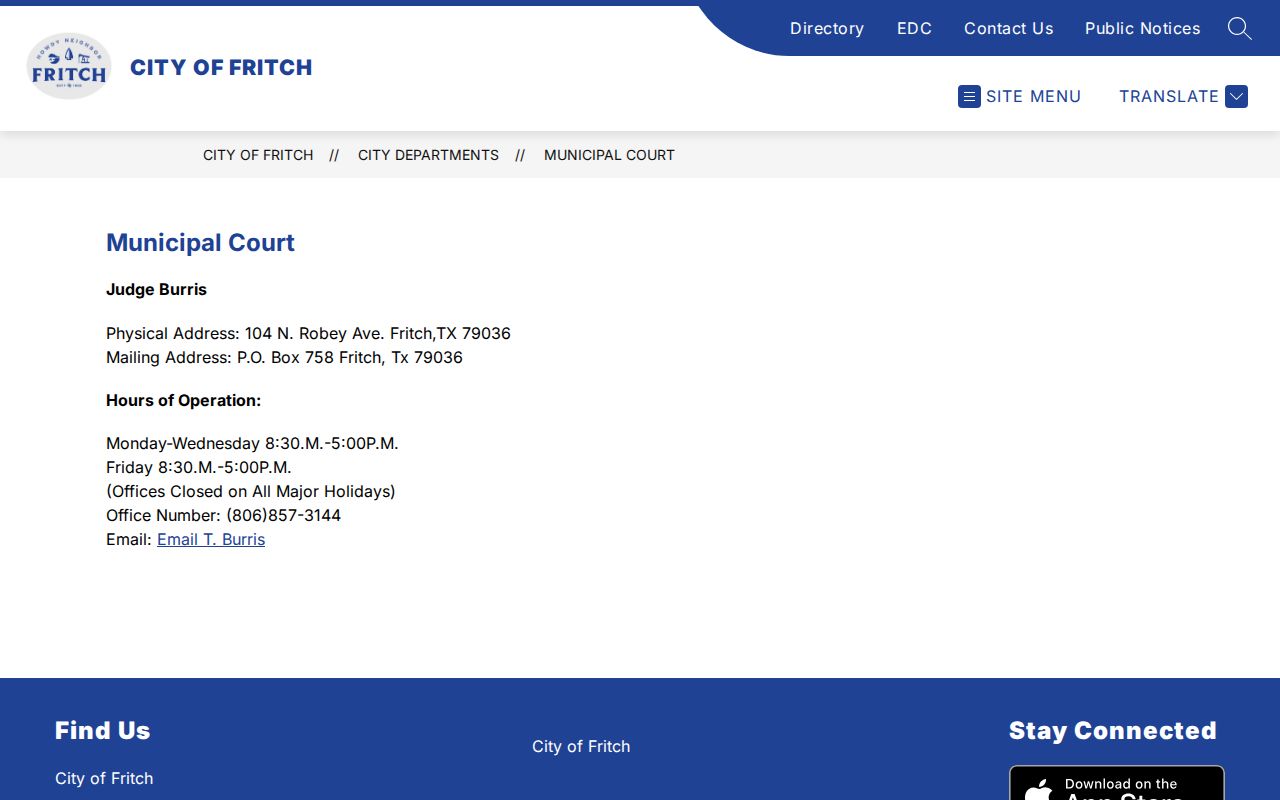Click the Friday hours line

[199, 467]
